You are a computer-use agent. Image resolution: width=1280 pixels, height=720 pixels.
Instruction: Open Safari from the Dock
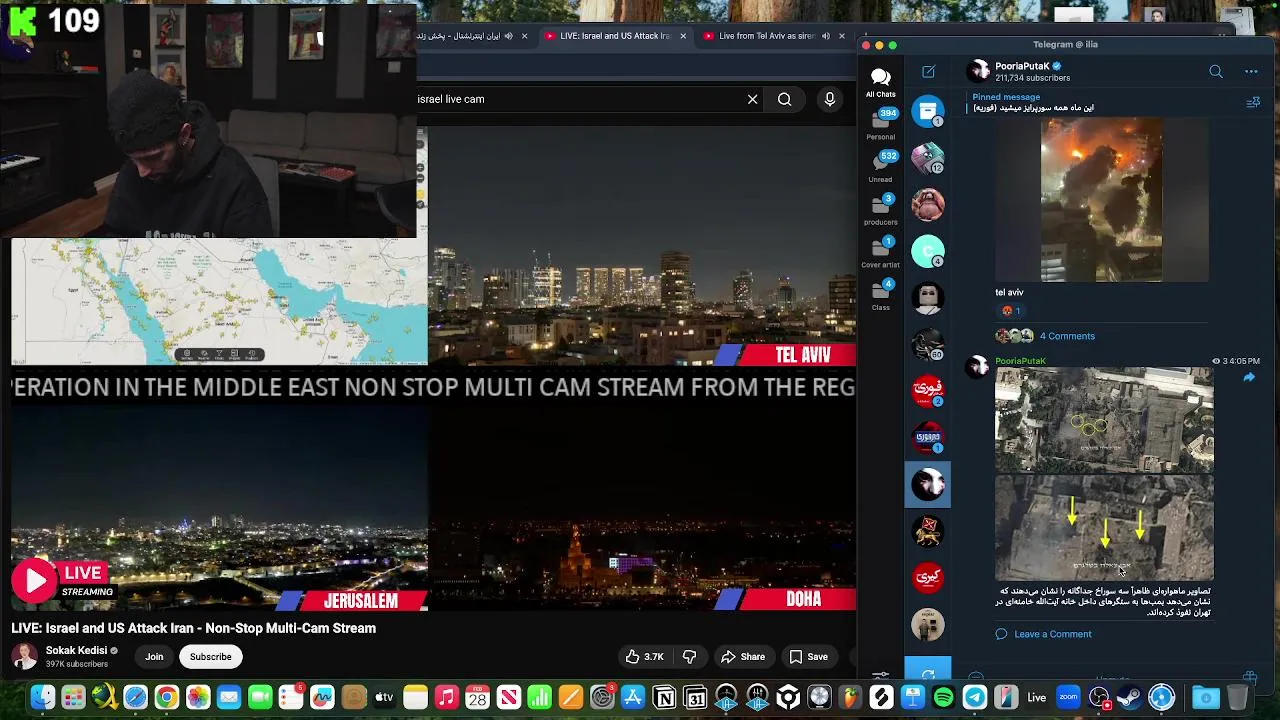(x=136, y=697)
